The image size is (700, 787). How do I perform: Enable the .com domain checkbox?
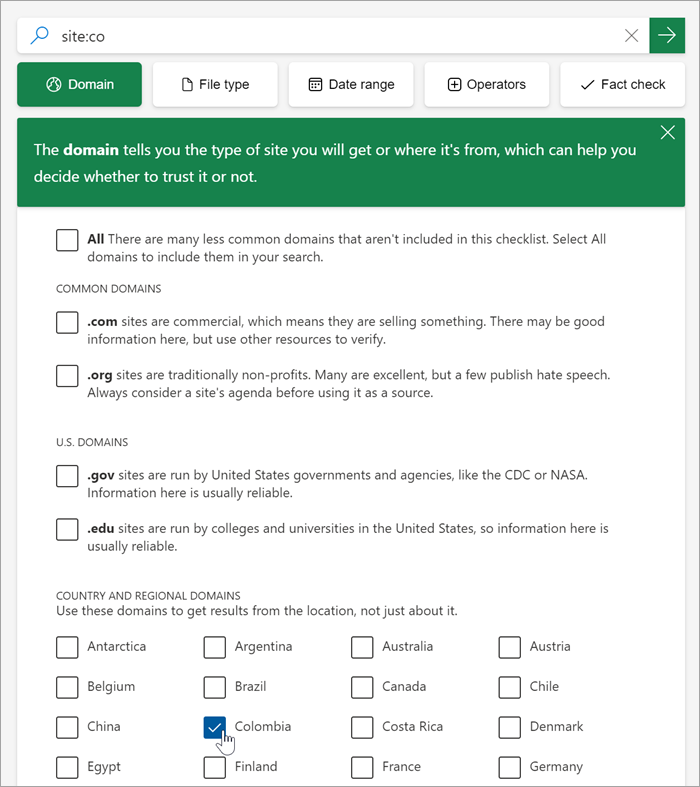coord(67,323)
